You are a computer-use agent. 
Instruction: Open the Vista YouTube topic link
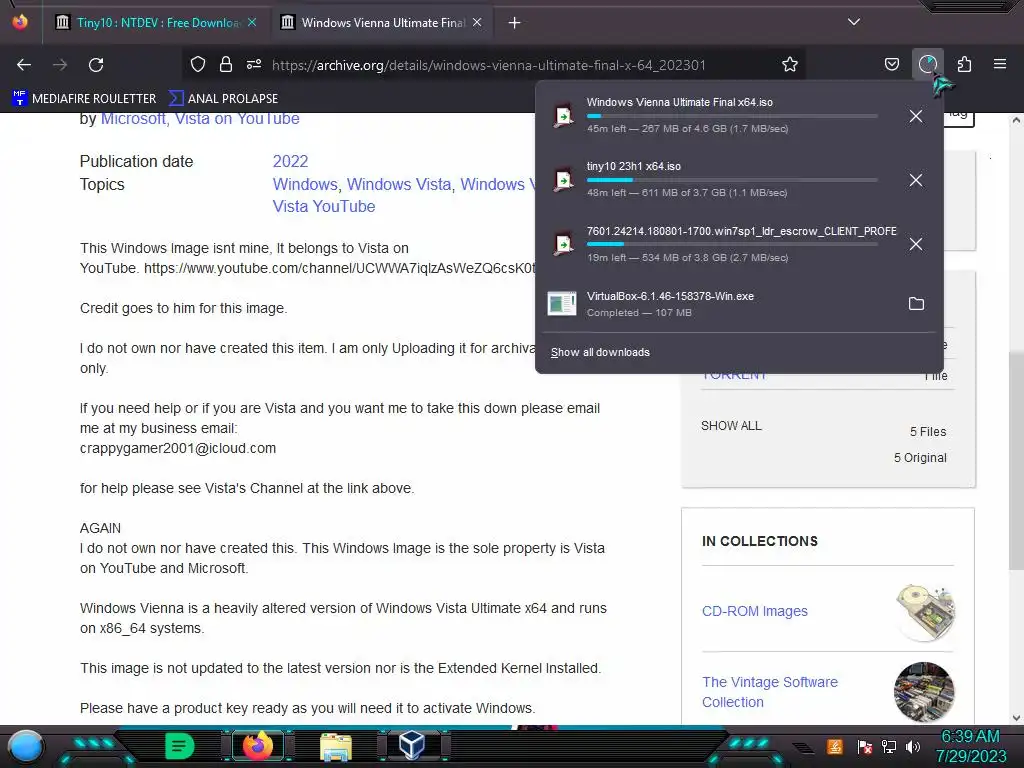[x=324, y=206]
